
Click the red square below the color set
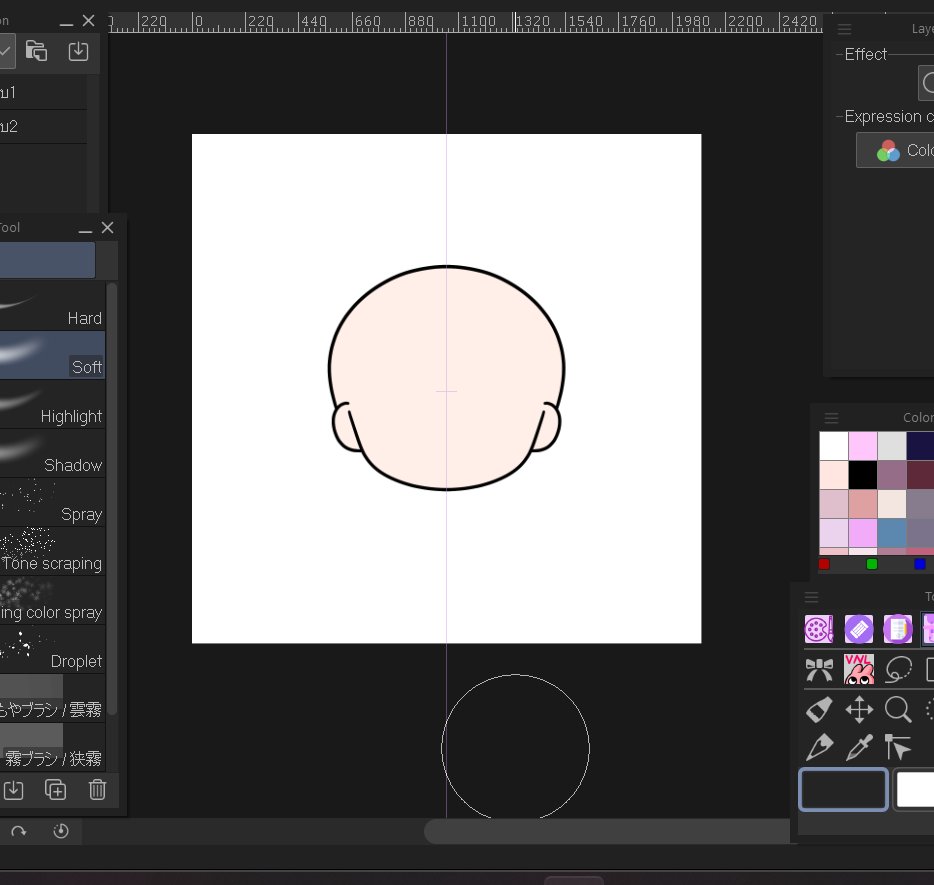point(824,564)
